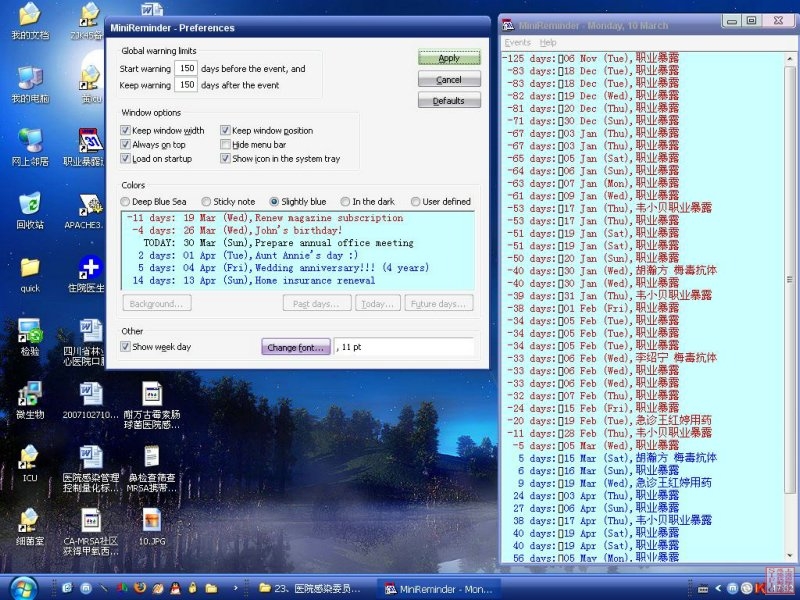The height and width of the screenshot is (600, 800).
Task: Choose the In the dark color scheme
Action: (x=346, y=202)
